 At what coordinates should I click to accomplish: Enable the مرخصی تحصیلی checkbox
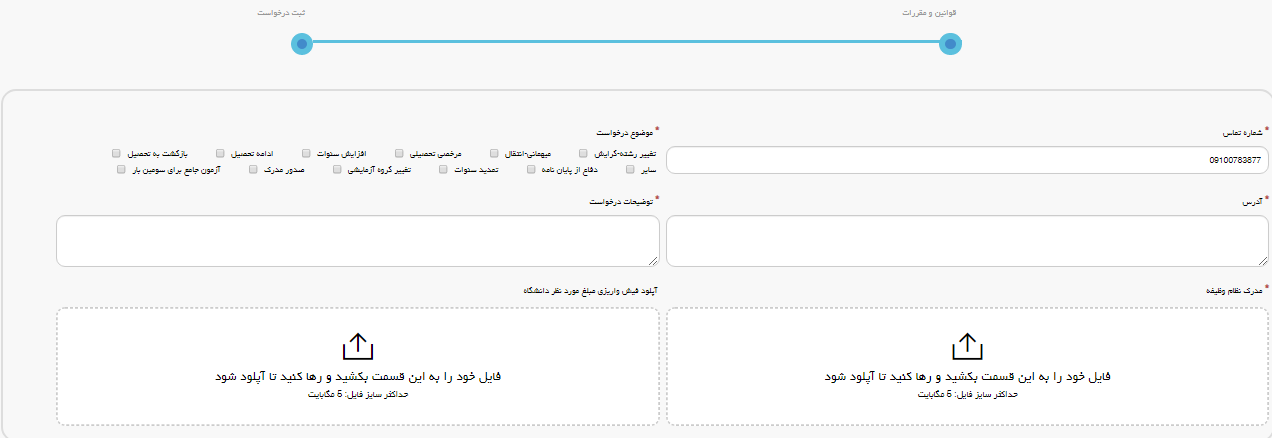(x=399, y=154)
